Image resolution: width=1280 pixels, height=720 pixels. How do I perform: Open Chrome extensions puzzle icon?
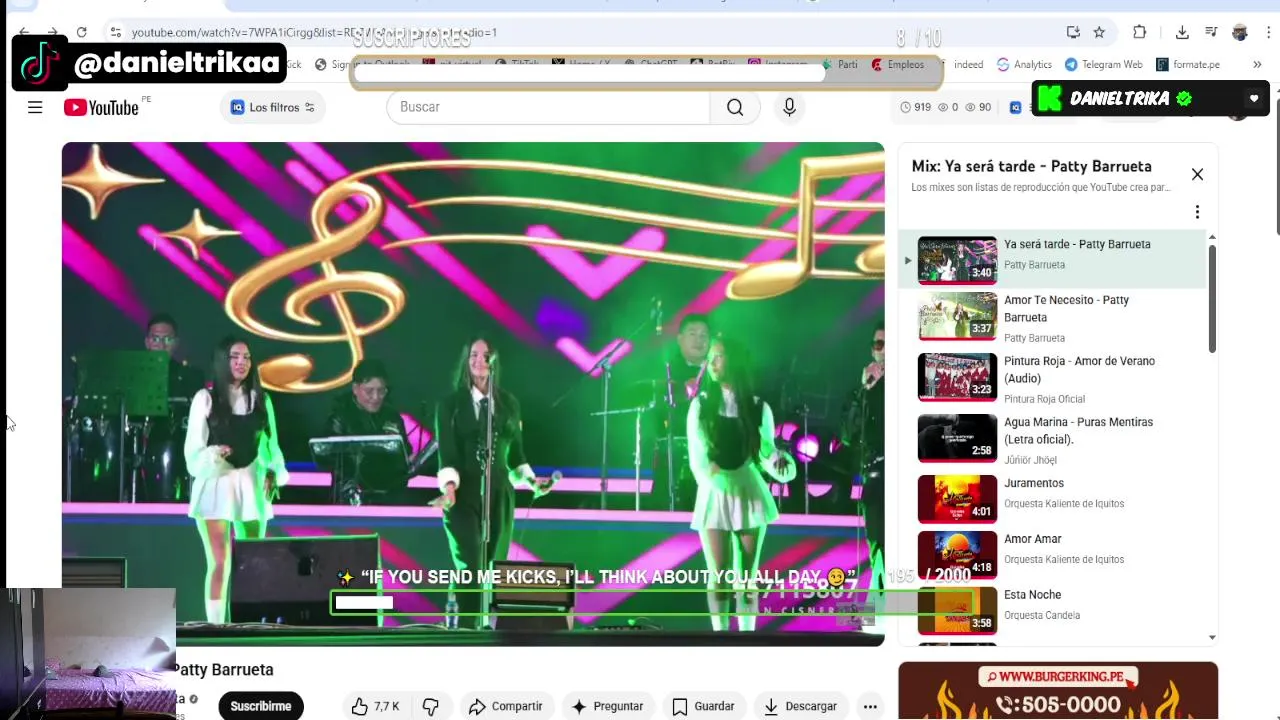pyautogui.click(x=1139, y=32)
